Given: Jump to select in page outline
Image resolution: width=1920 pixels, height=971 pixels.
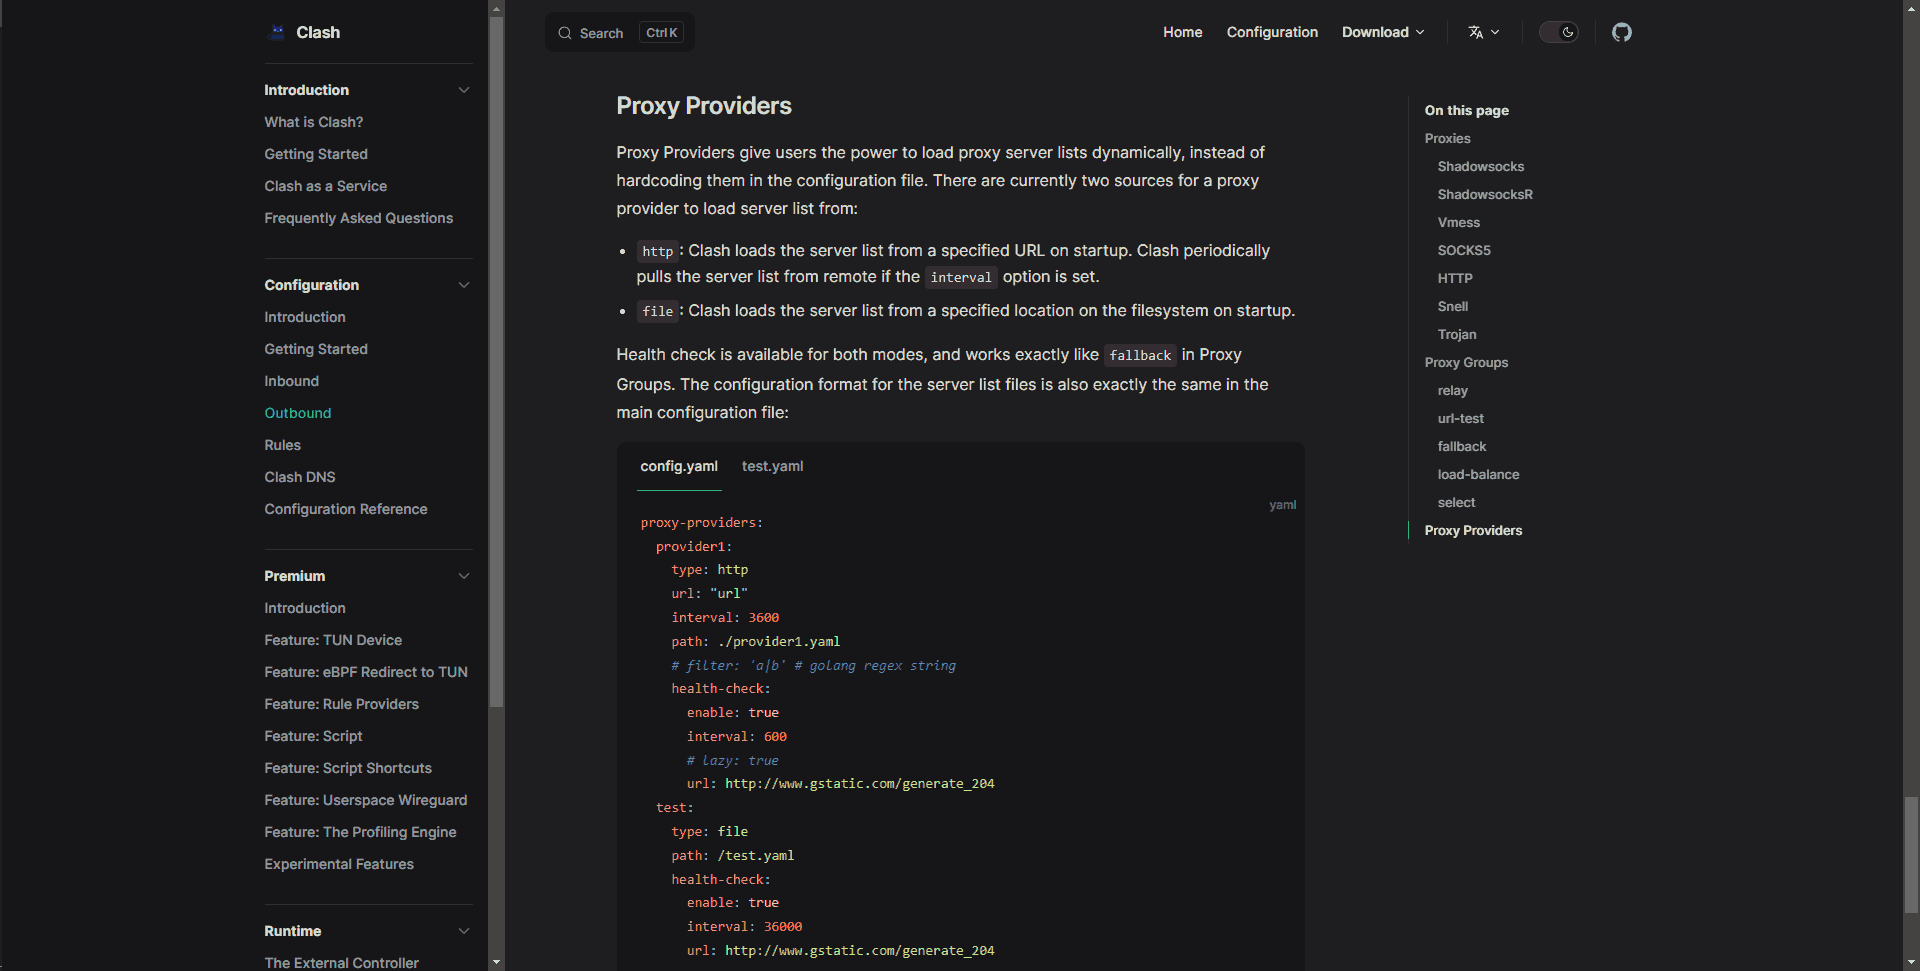Looking at the screenshot, I should coord(1456,502).
